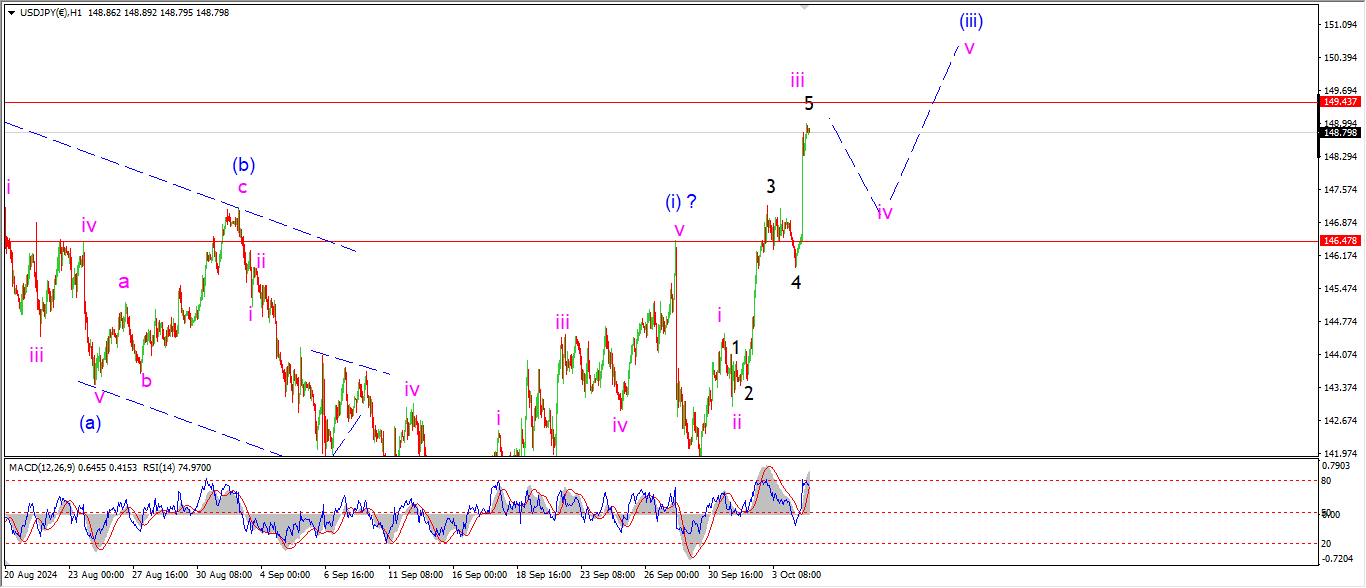Click the 151.094 price axis value

pyautogui.click(x=1339, y=24)
